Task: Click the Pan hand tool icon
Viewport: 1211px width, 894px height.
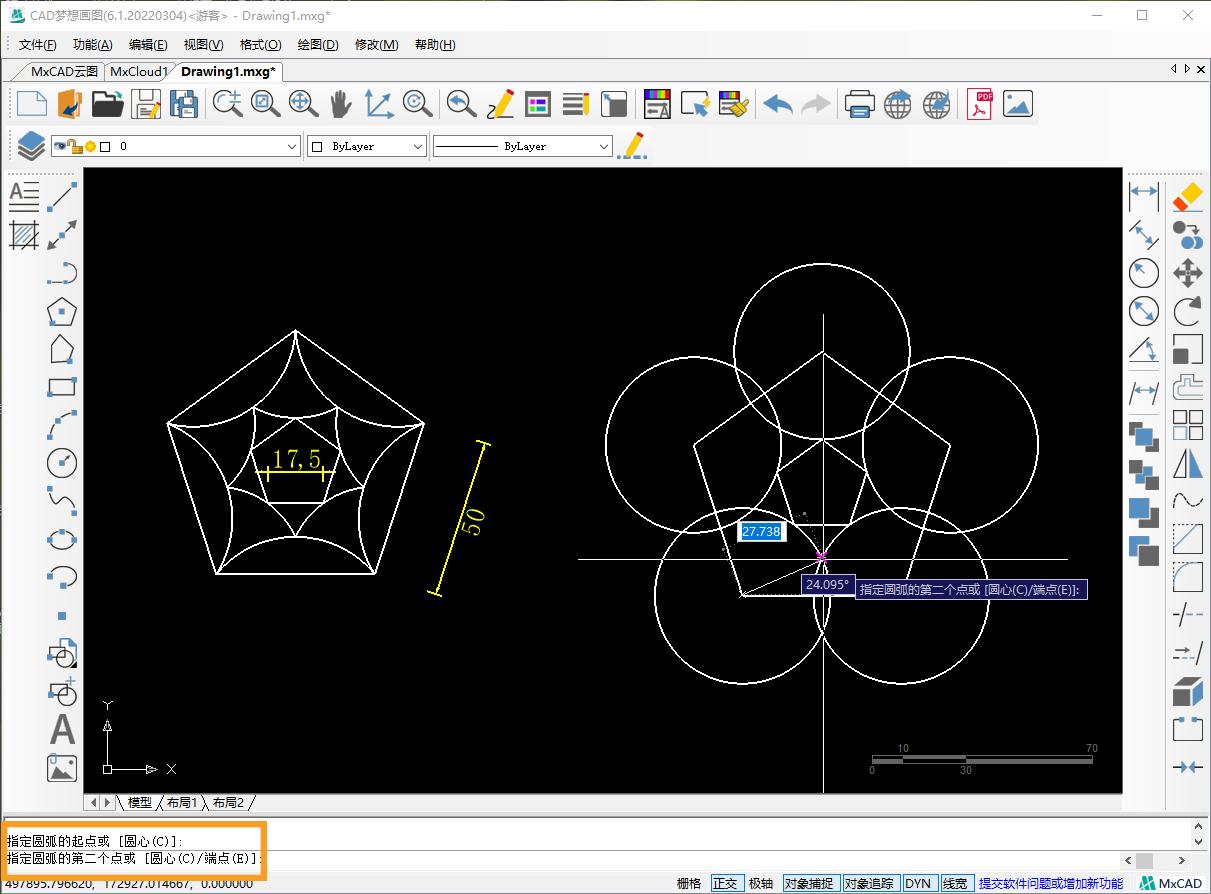Action: tap(341, 104)
